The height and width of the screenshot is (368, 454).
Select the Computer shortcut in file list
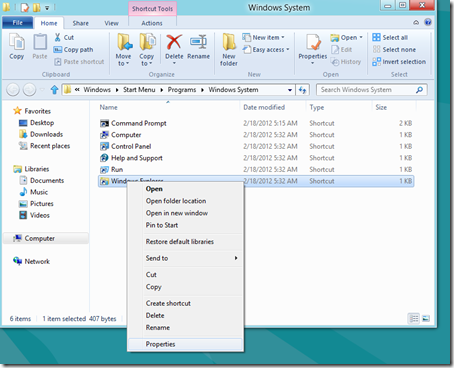point(256,135)
